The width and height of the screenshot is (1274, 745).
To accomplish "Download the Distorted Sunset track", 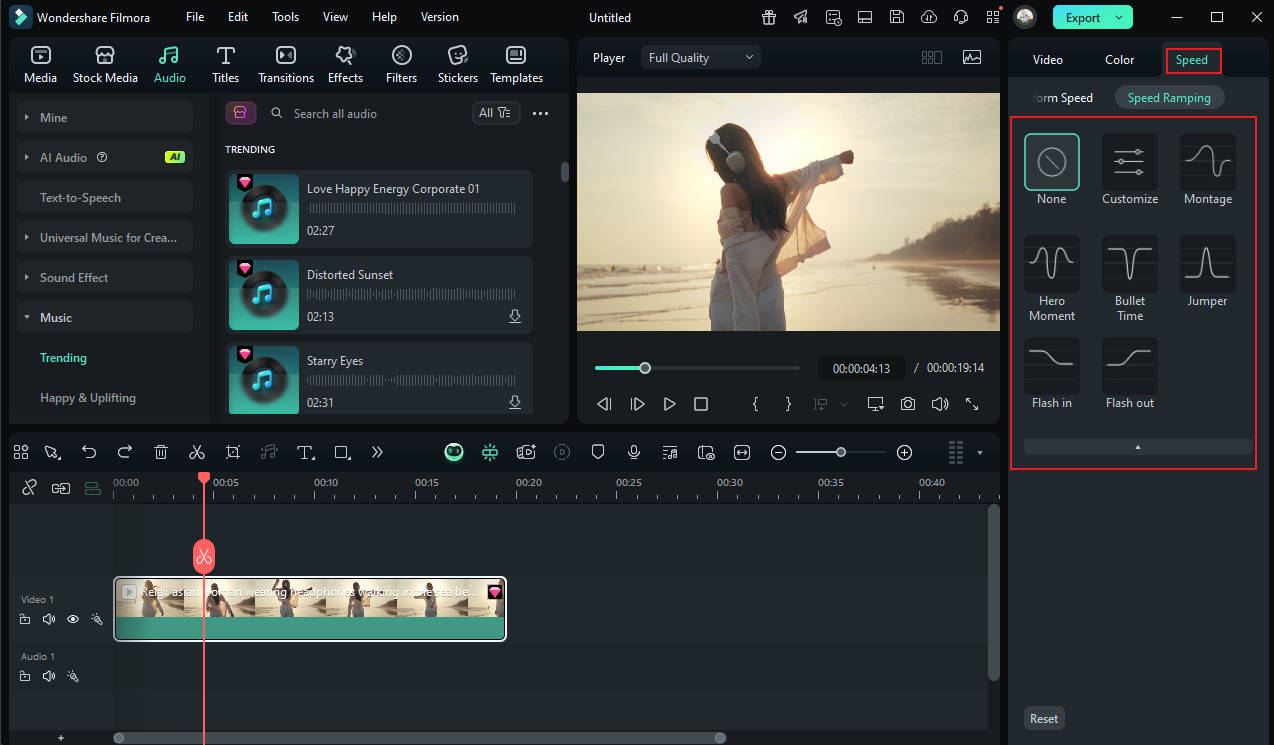I will pos(515,316).
